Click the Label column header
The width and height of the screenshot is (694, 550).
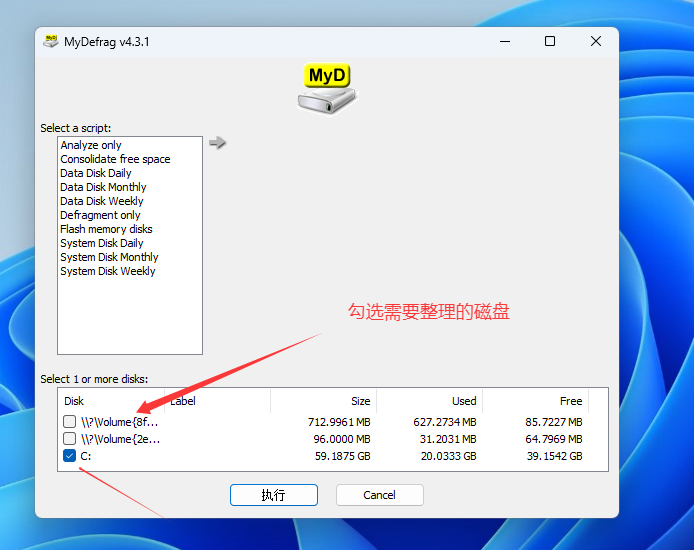tap(217, 401)
